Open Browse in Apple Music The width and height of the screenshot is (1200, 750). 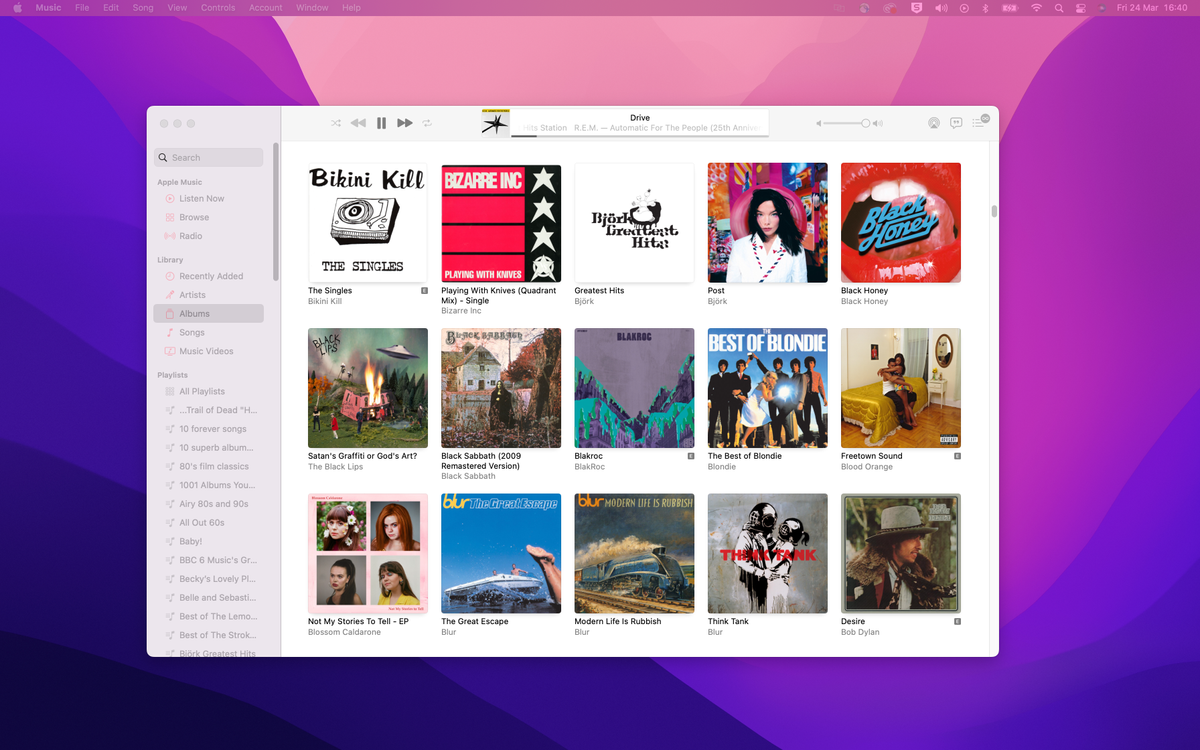[x=194, y=217]
